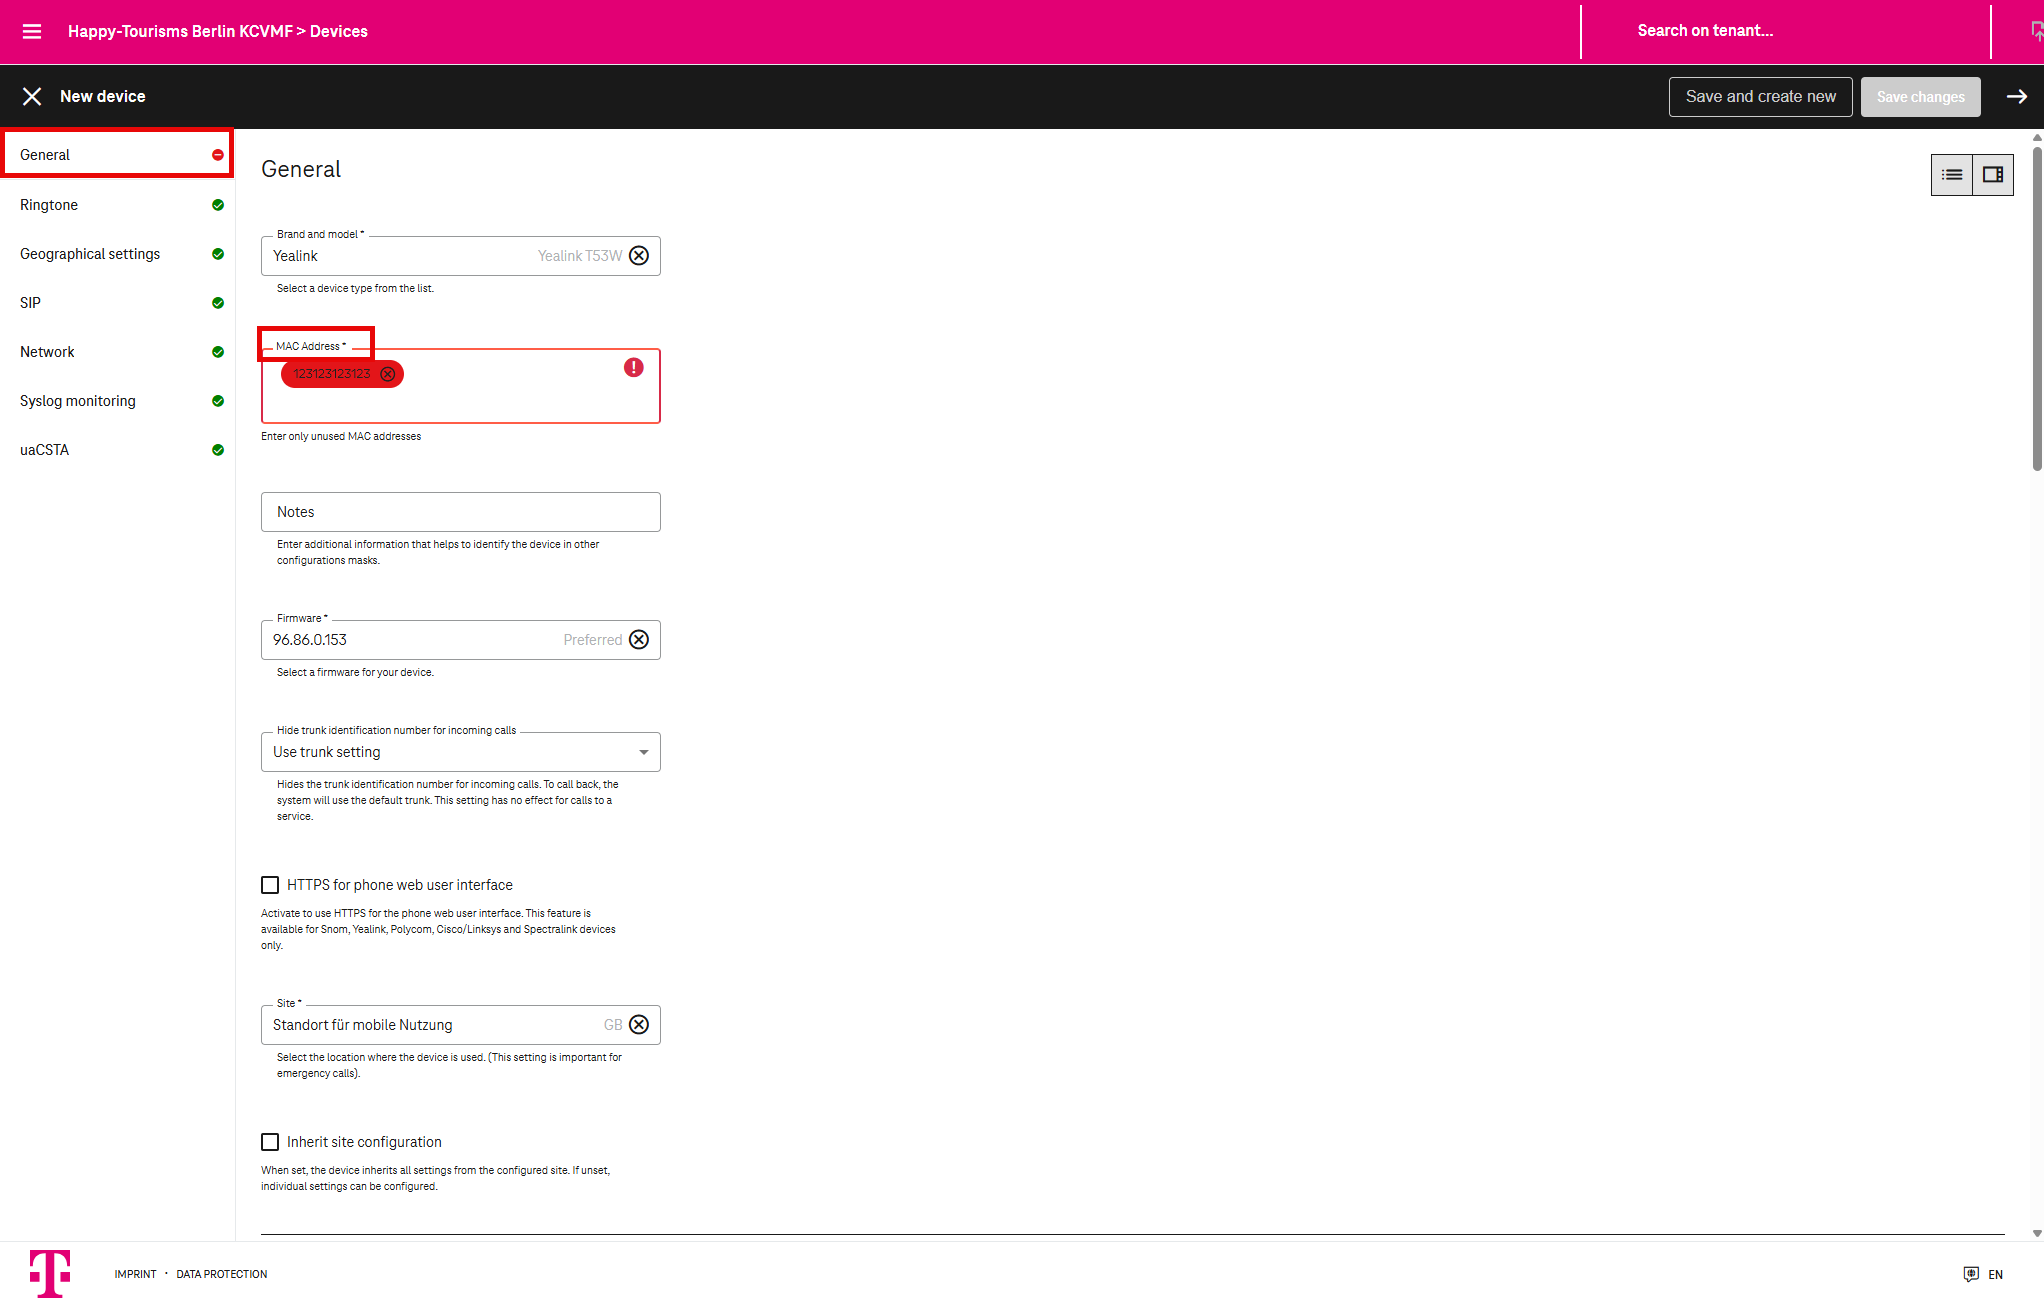Open the Syslog monitoring section
The image size is (2044, 1305).
[78, 401]
